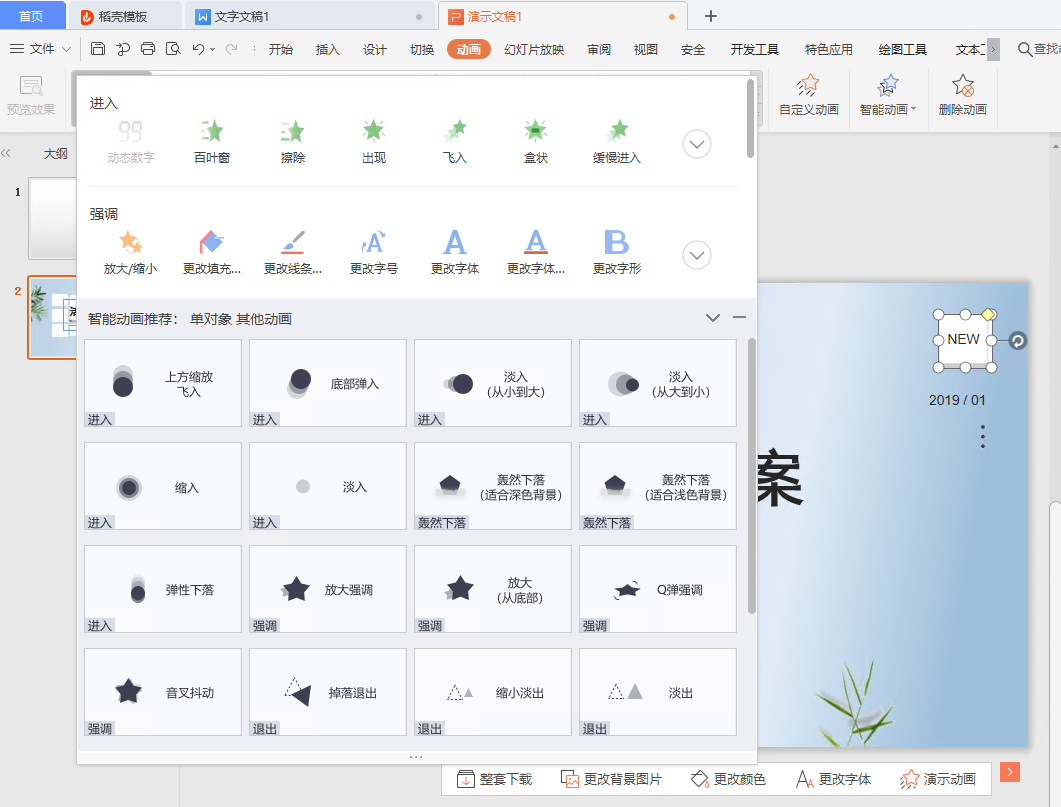Open 更改颜色 to change theme colors
The height and width of the screenshot is (807, 1061).
tap(728, 778)
